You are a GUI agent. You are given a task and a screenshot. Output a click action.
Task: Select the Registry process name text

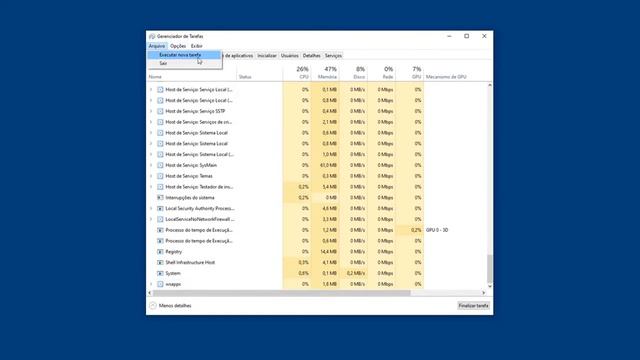(x=174, y=252)
